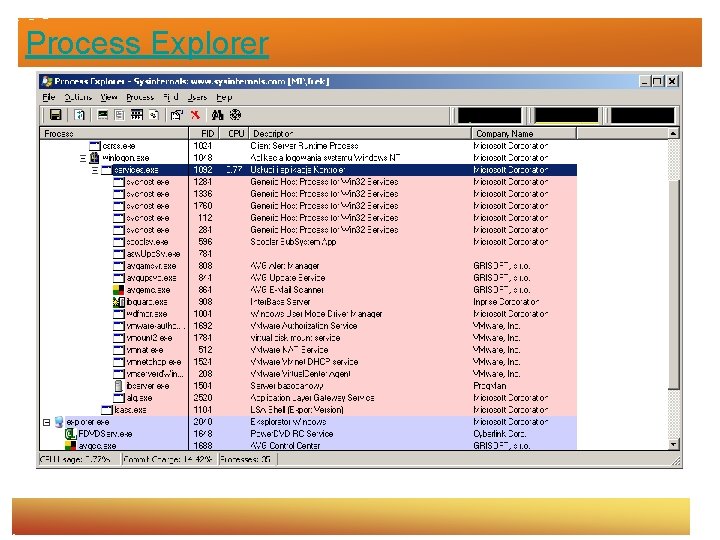This screenshot has height=540, width=720.
Task: Sort by the CPU column header
Action: click(234, 134)
